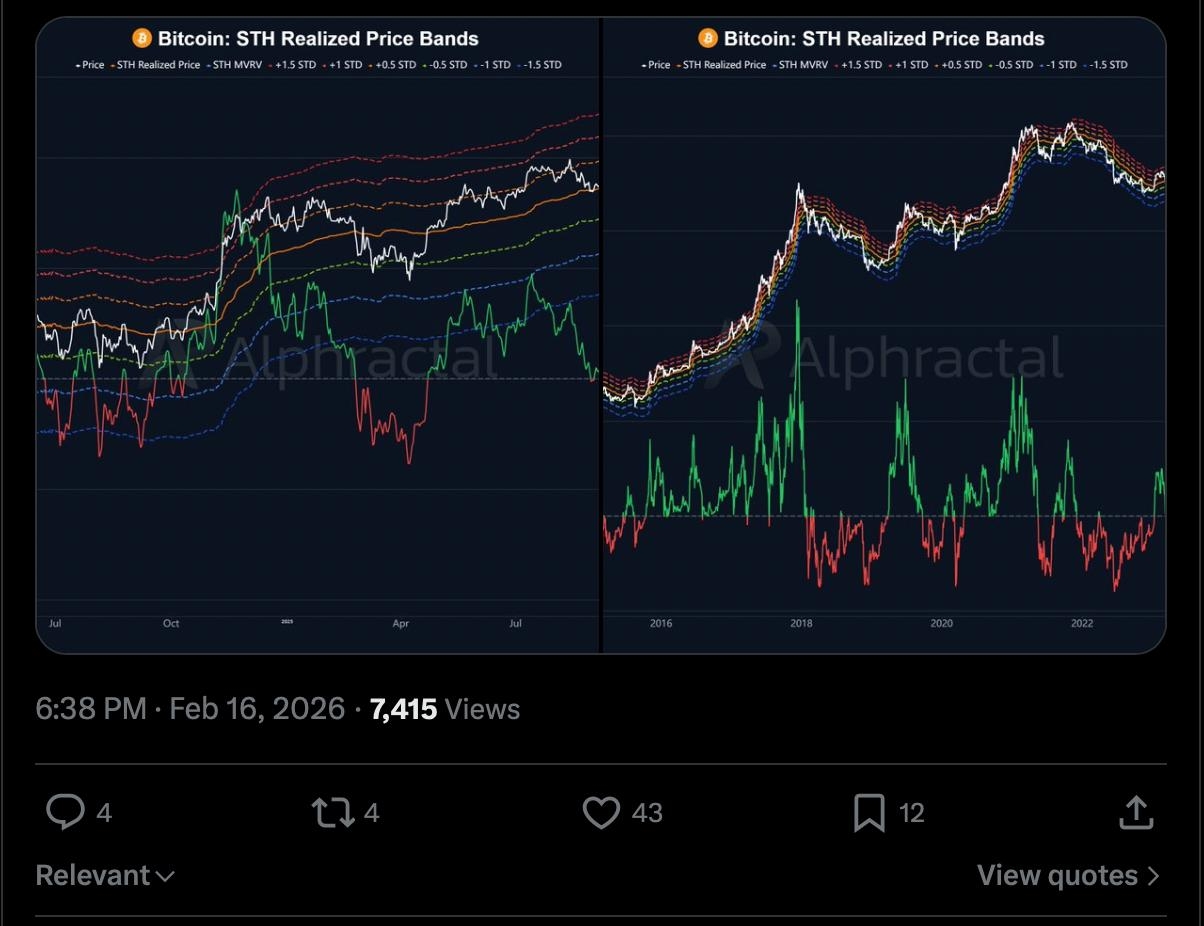Click STH MVRV in the left chart legend

click(236, 65)
